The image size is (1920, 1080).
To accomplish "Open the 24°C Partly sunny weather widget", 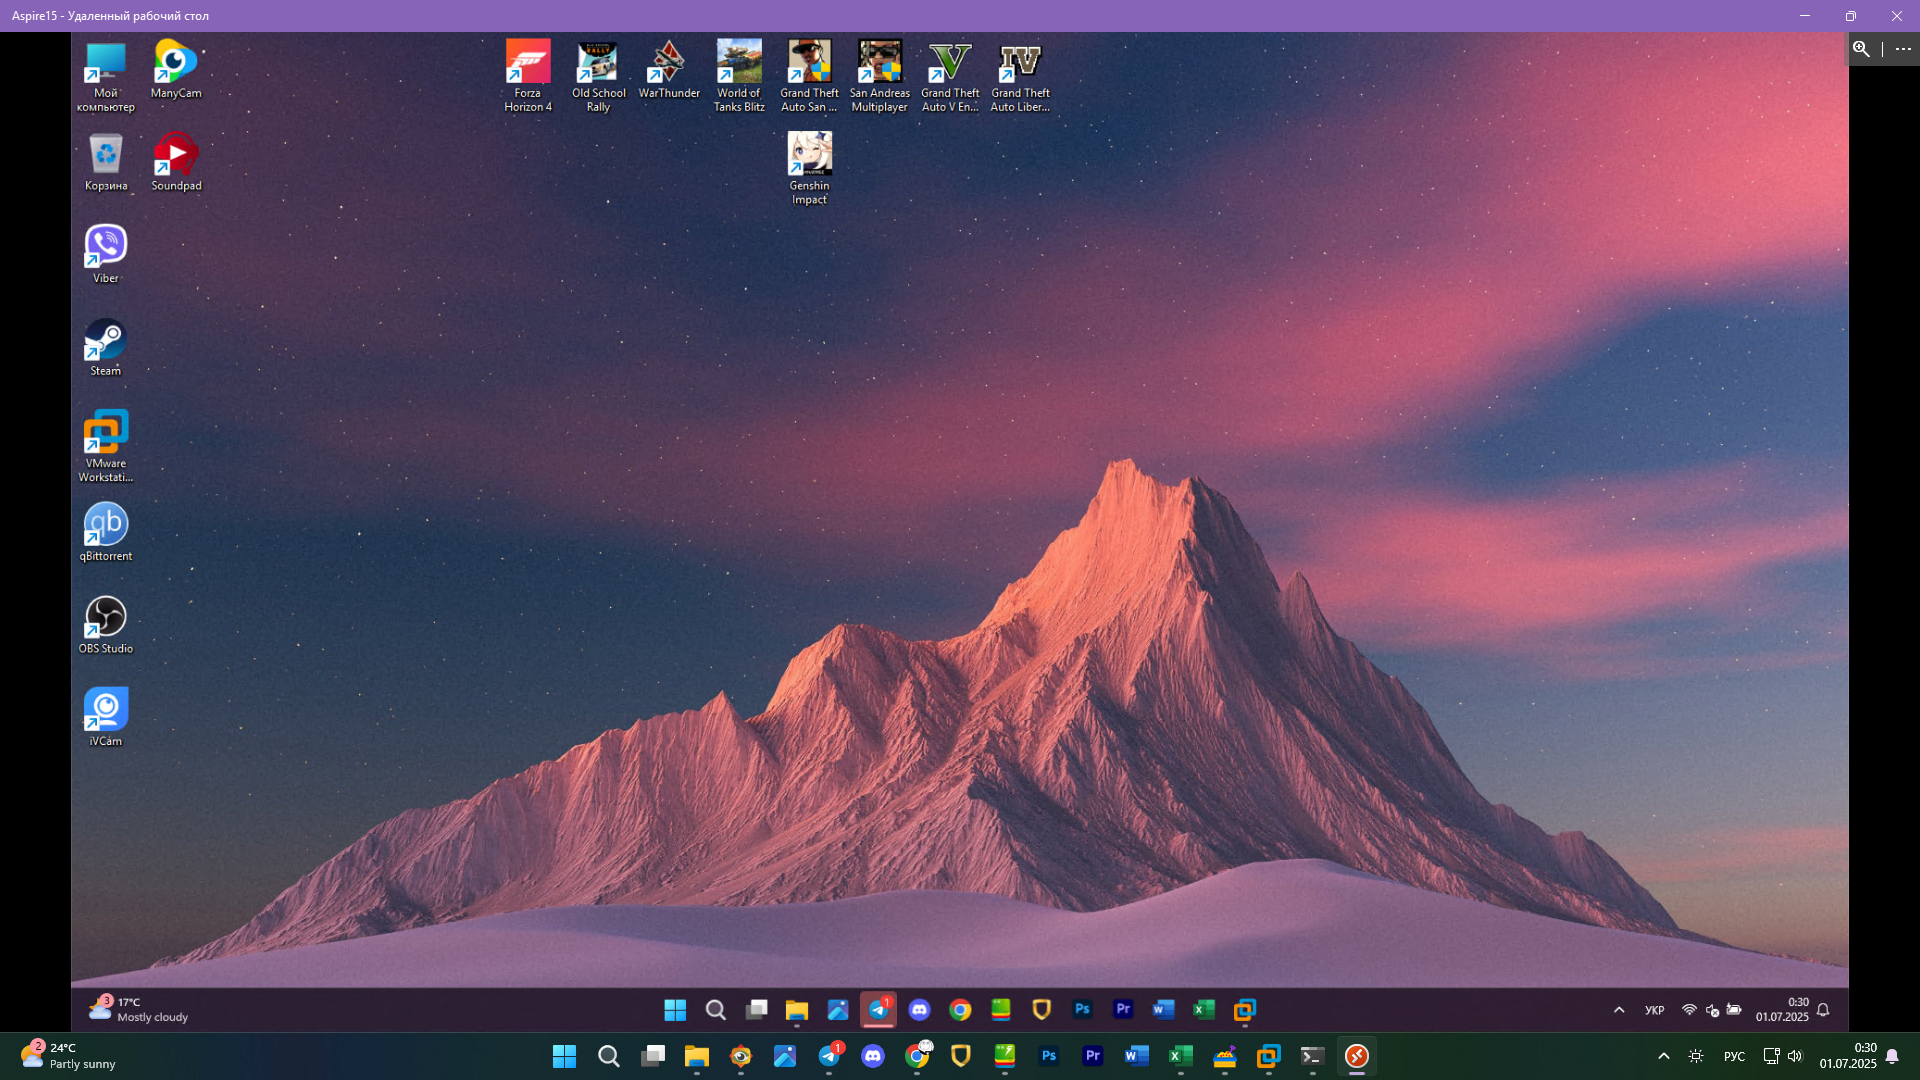I will 68,1056.
